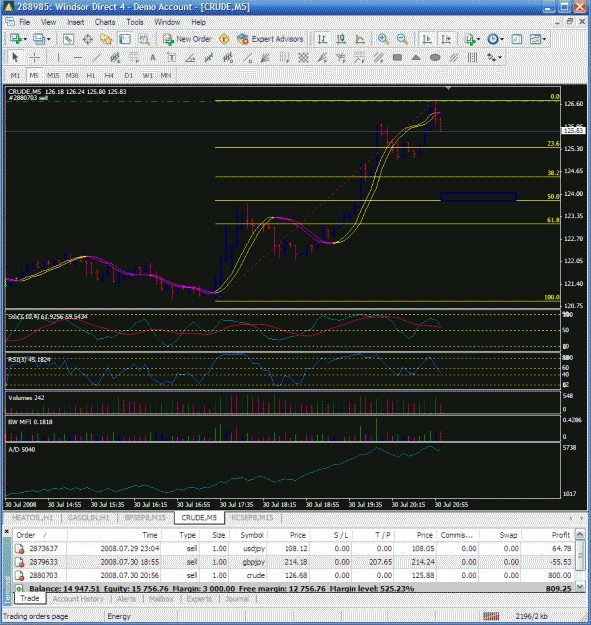Select the cycle lines tool

coord(473,58)
